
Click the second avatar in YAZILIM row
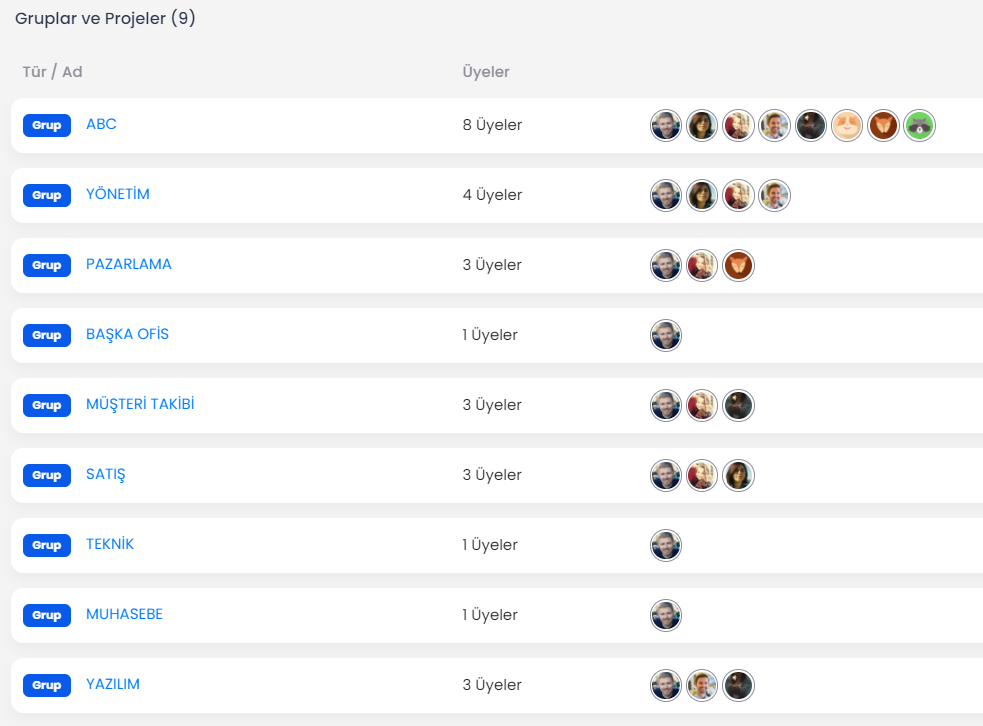[x=702, y=686]
